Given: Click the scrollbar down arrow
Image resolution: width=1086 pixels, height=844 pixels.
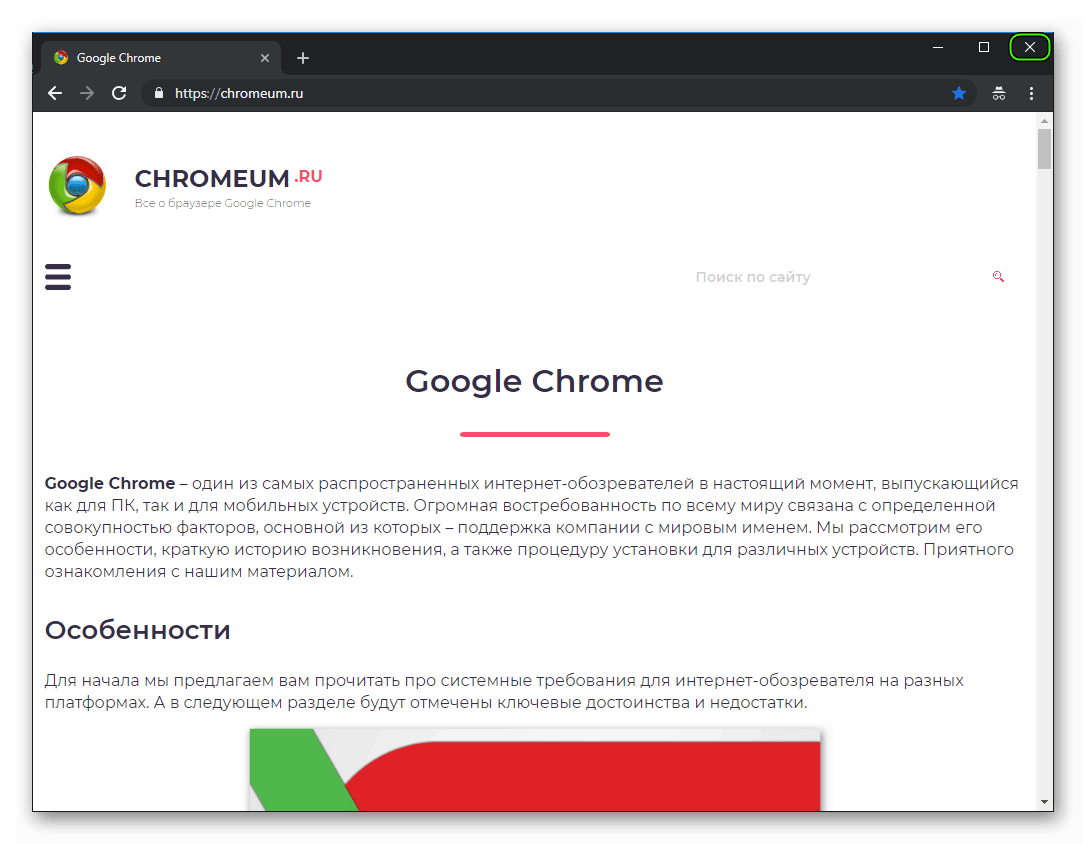Looking at the screenshot, I should click(1044, 801).
